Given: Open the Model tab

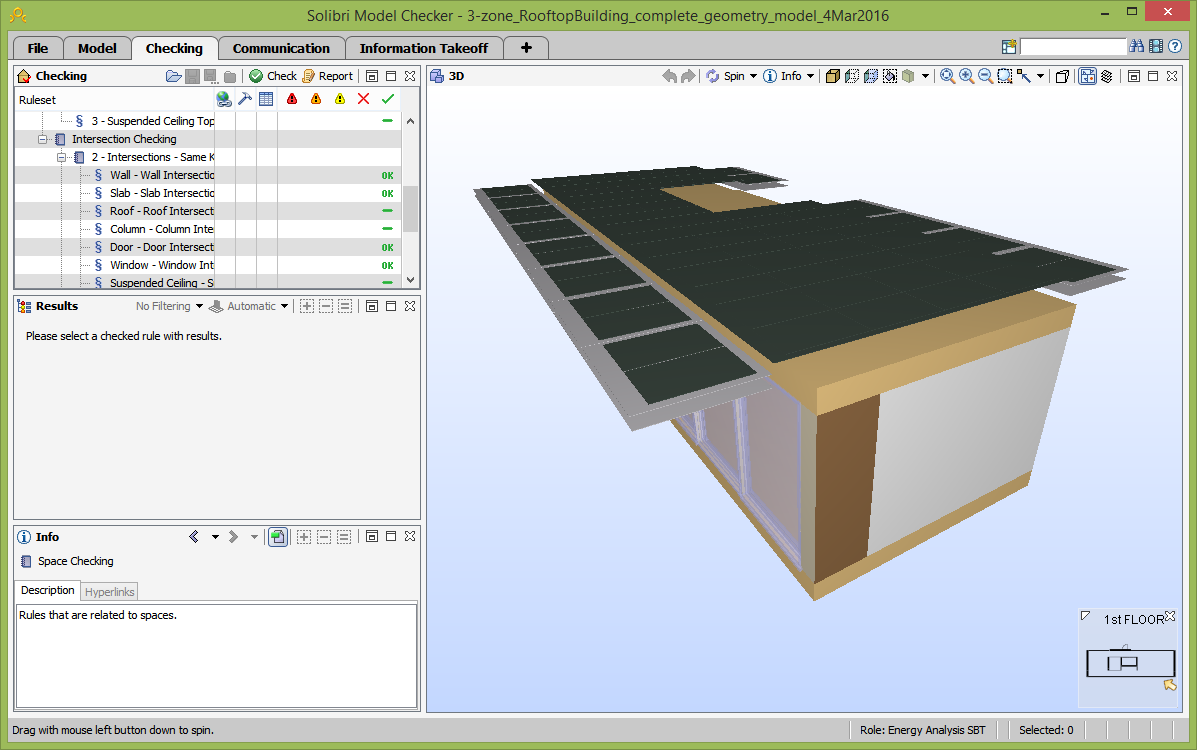Looking at the screenshot, I should pyautogui.click(x=97, y=48).
